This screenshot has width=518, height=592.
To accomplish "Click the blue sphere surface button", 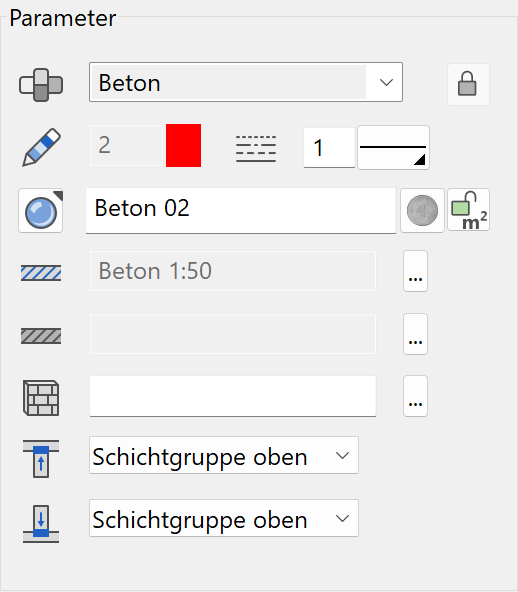I will tap(41, 211).
